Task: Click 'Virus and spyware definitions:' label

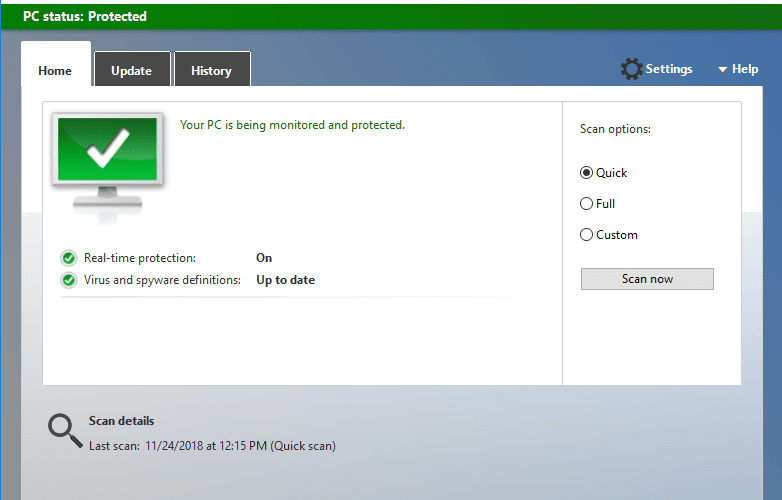Action: coord(162,280)
